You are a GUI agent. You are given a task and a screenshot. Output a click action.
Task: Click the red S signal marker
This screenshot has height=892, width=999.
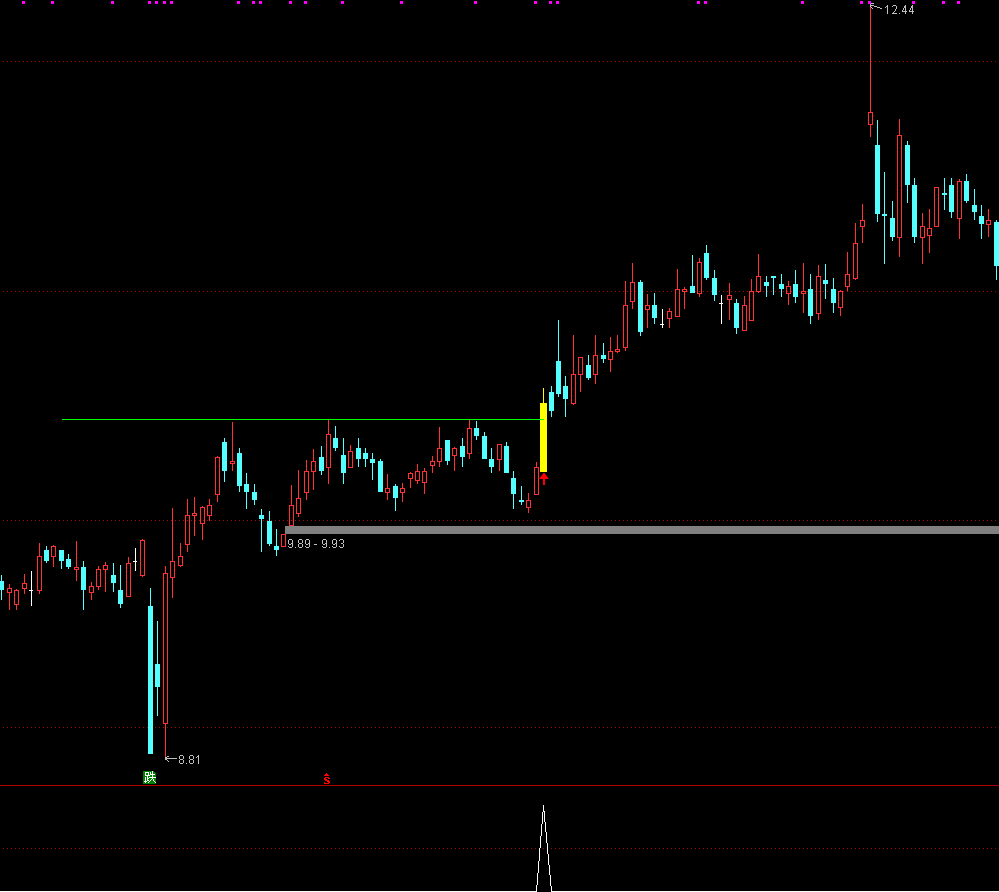pyautogui.click(x=326, y=779)
